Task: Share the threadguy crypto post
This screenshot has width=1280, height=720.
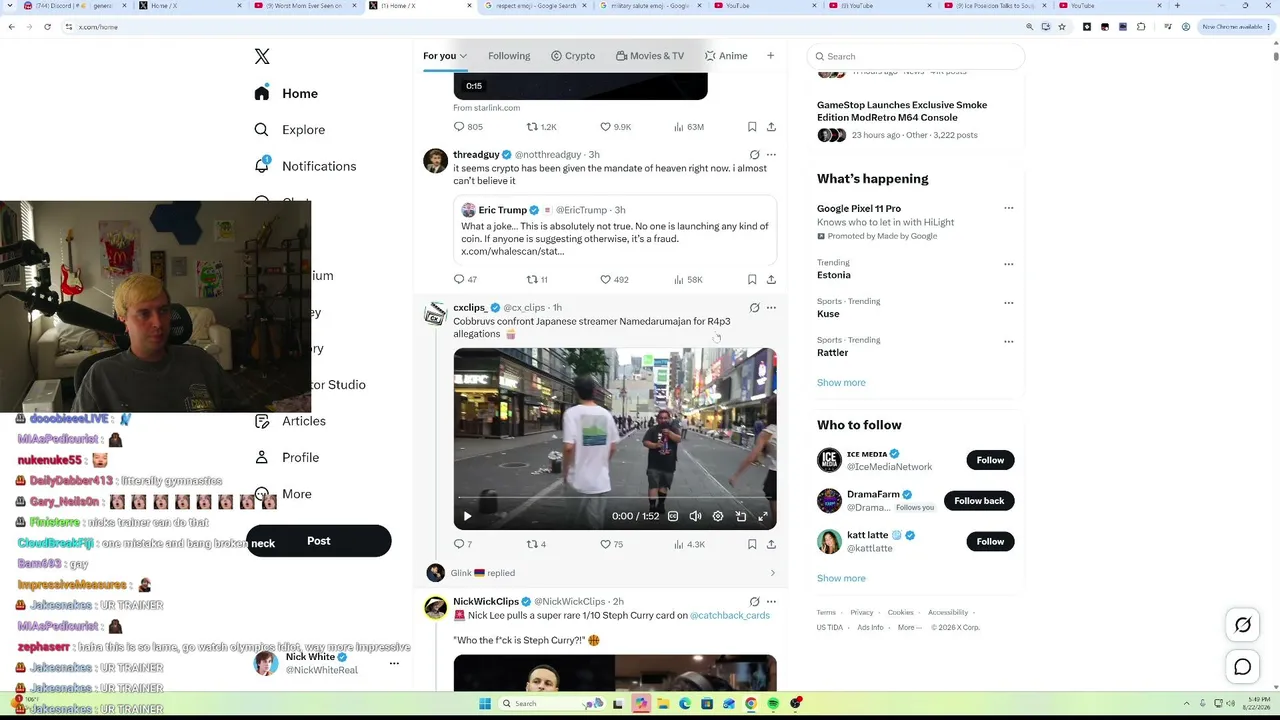Action: [x=771, y=280]
